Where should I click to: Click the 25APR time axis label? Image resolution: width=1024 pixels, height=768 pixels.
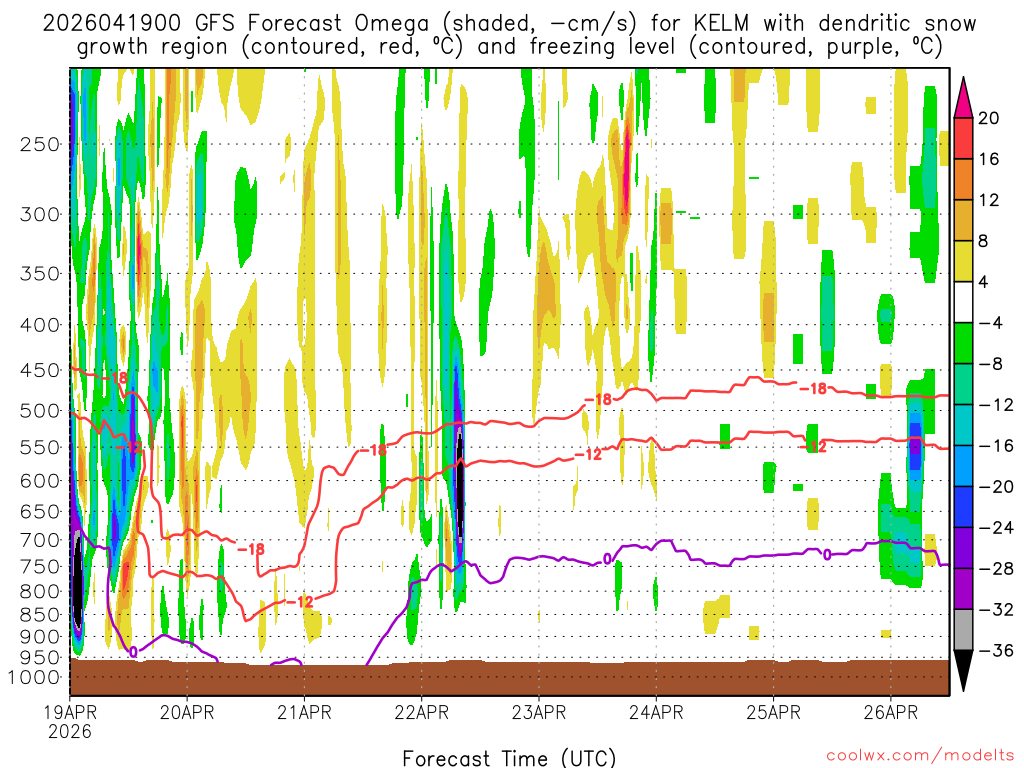(774, 712)
